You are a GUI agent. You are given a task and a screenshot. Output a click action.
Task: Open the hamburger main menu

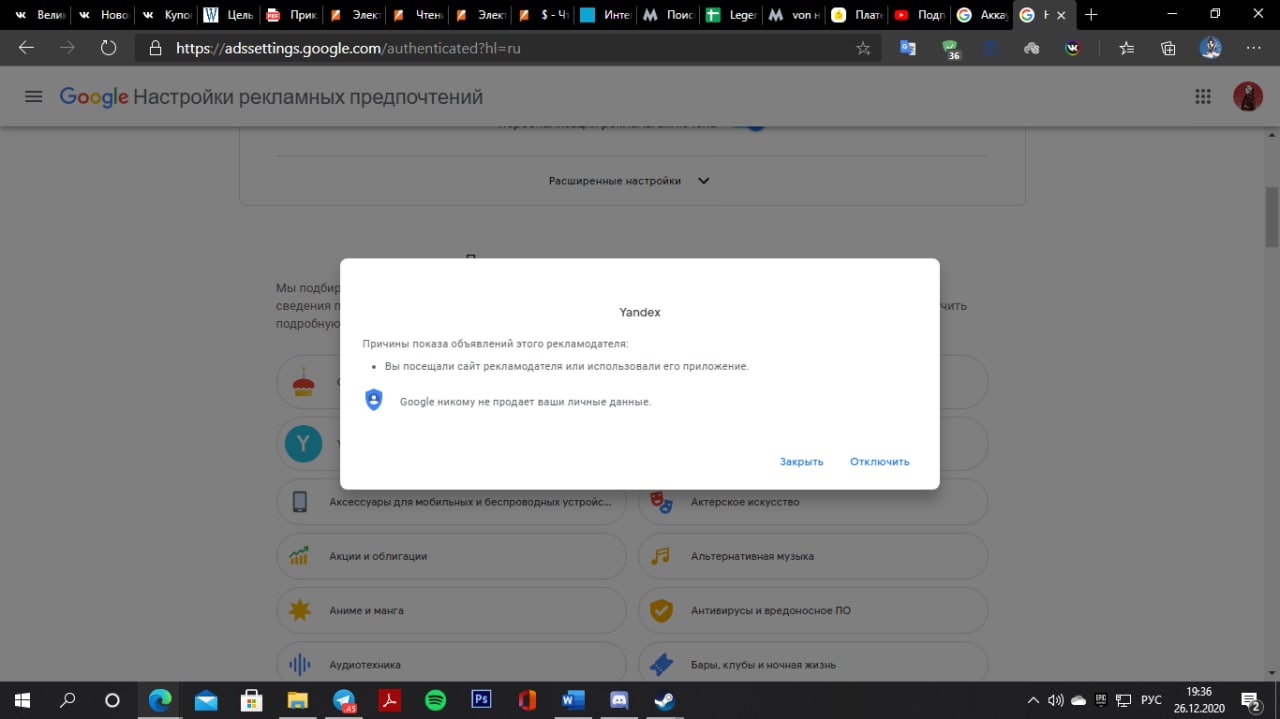click(x=34, y=97)
